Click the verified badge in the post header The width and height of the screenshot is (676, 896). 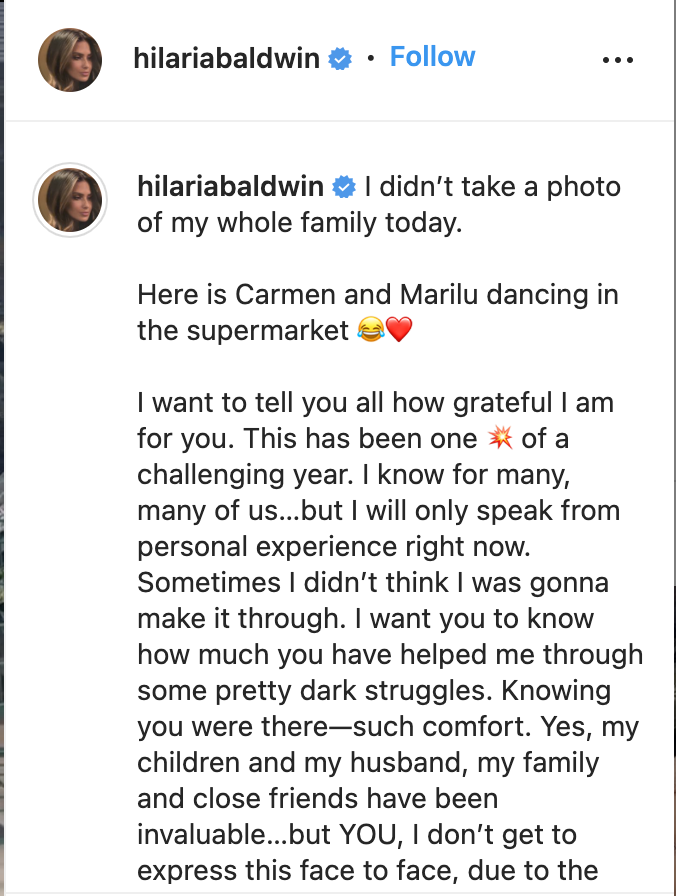point(341,59)
